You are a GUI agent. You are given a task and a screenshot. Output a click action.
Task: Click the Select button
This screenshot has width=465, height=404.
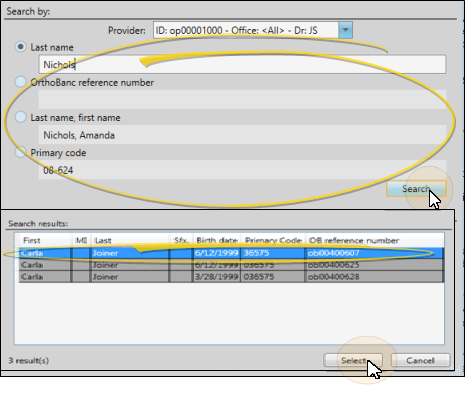point(353,360)
